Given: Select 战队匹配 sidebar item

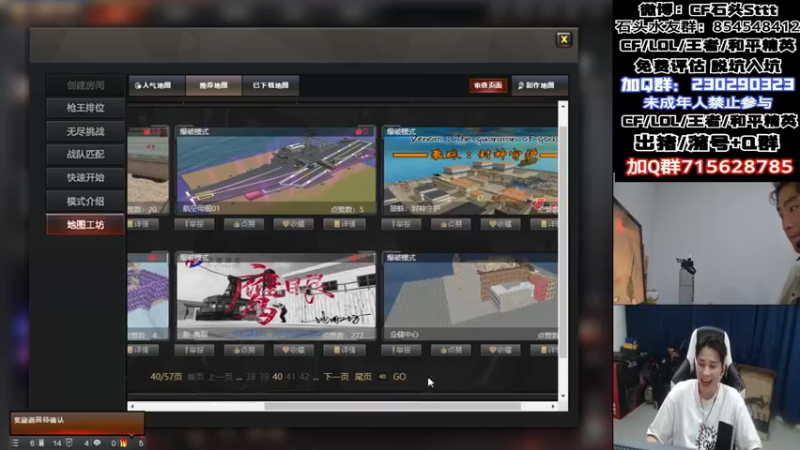Looking at the screenshot, I should coord(85,155).
